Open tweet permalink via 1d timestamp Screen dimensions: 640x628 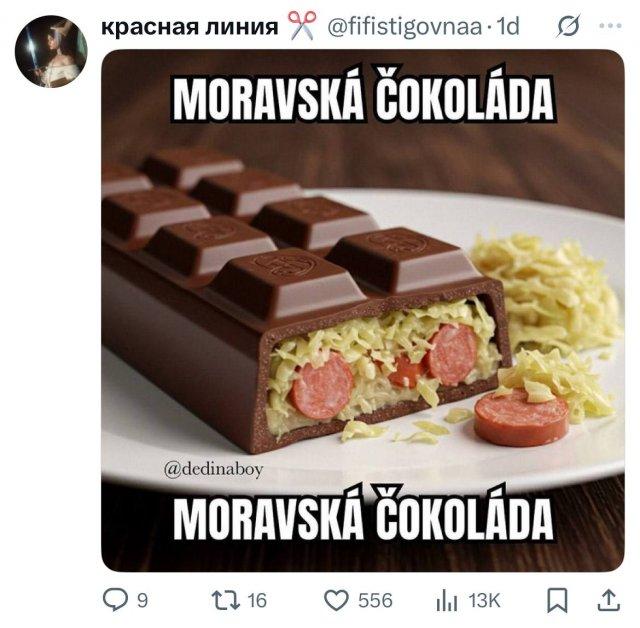507,27
